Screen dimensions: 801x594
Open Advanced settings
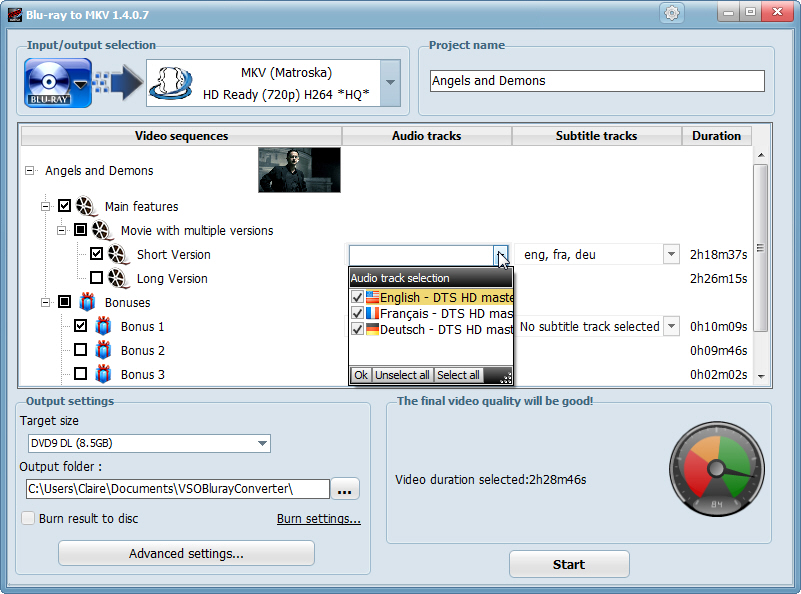tap(186, 554)
